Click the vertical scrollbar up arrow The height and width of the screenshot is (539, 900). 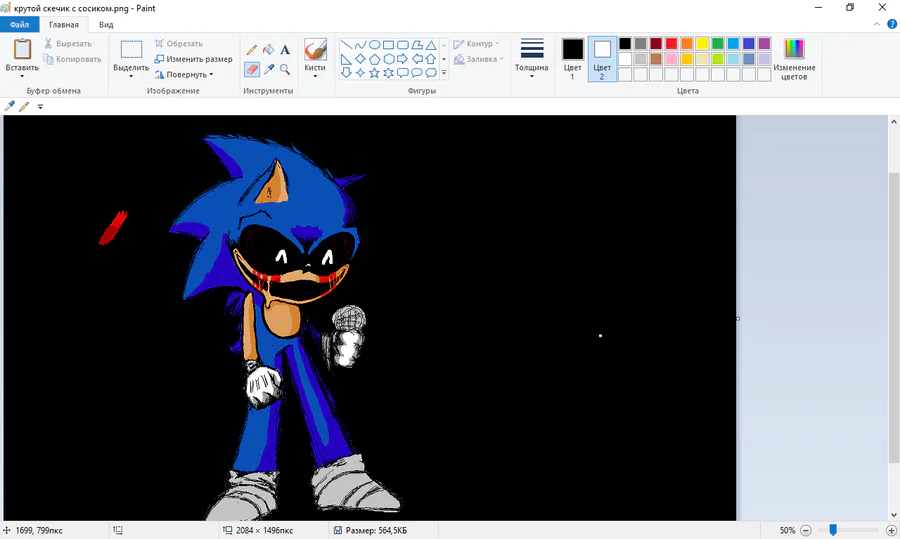point(894,122)
